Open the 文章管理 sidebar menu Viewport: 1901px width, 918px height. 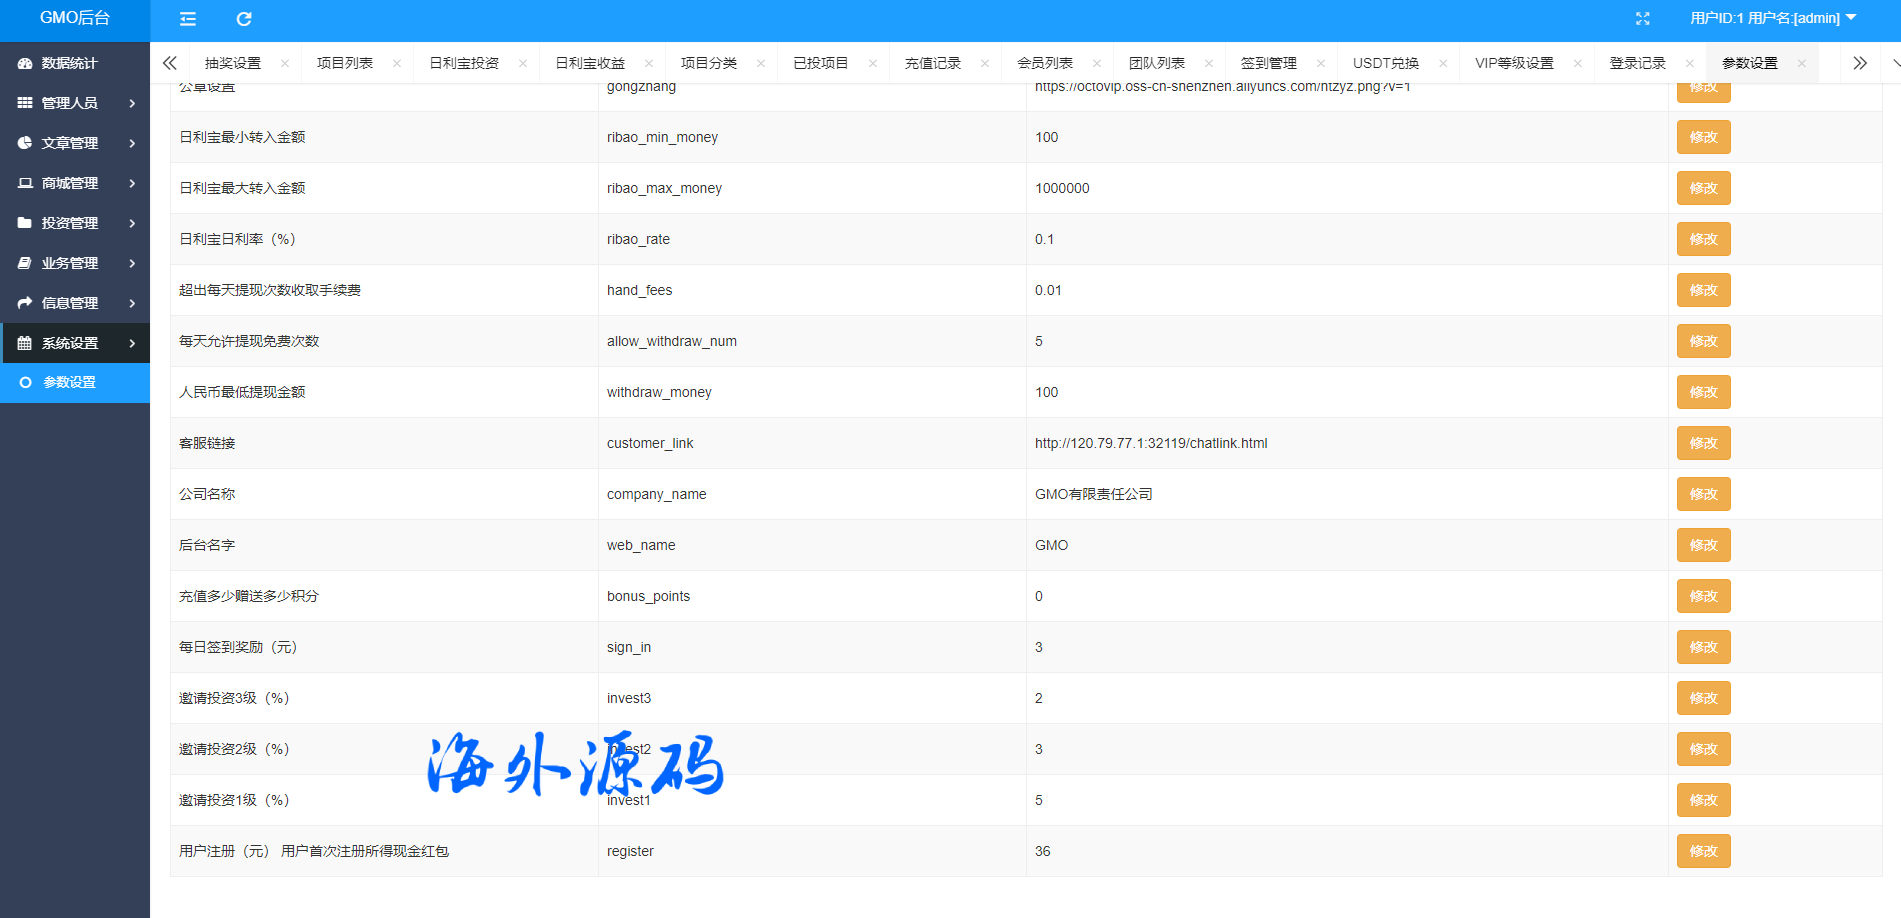pos(75,143)
